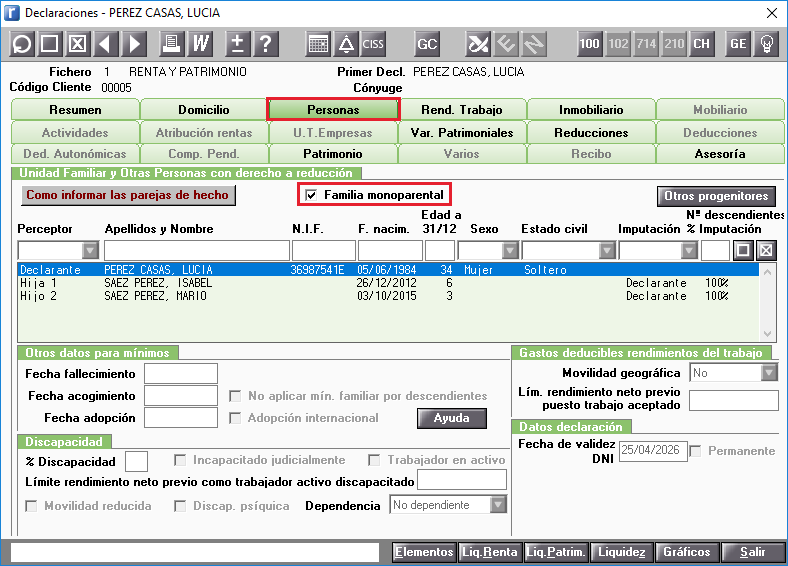Open the Imputación dropdown
This screenshot has height=566, width=788.
pyautogui.click(x=688, y=250)
